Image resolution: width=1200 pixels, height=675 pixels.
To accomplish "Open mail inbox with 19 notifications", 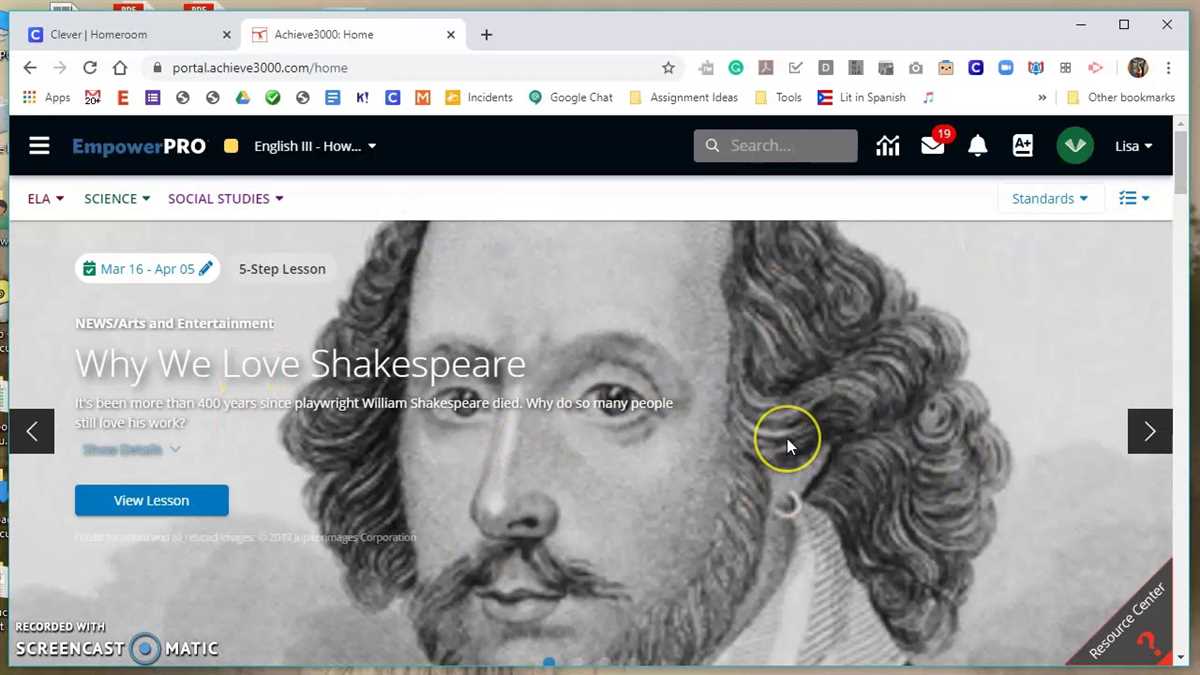I will point(933,146).
